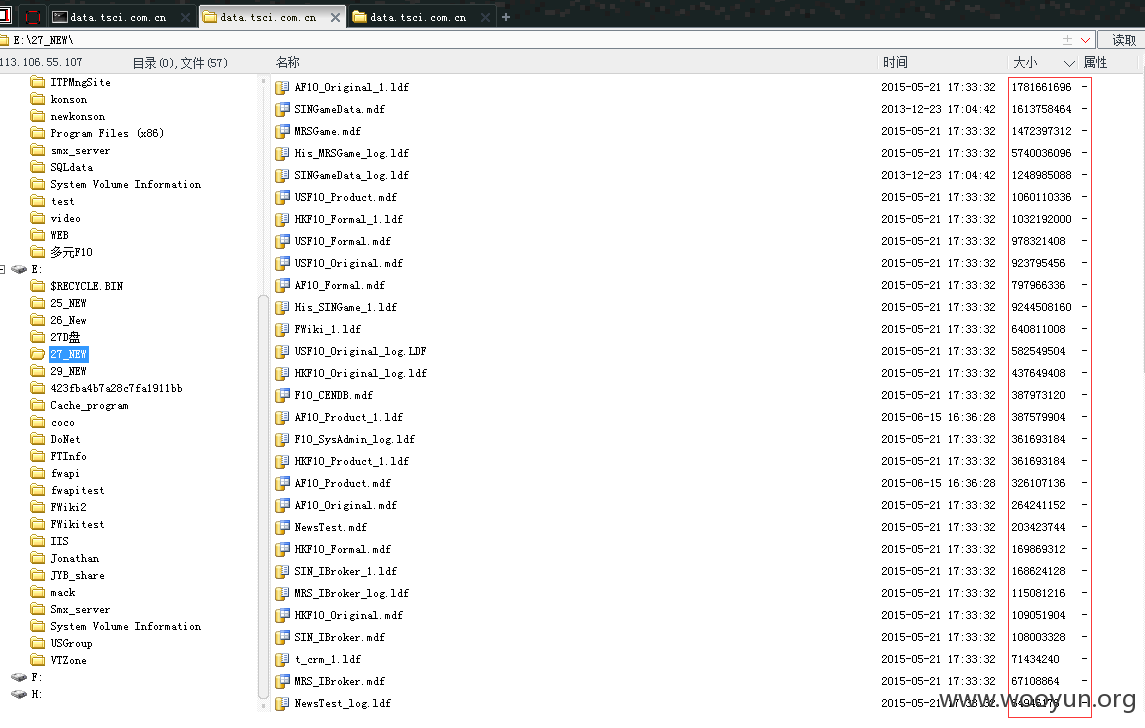This screenshot has height=728, width=1145.
Task: Click the SQLdata folder icon
Action: click(x=38, y=167)
